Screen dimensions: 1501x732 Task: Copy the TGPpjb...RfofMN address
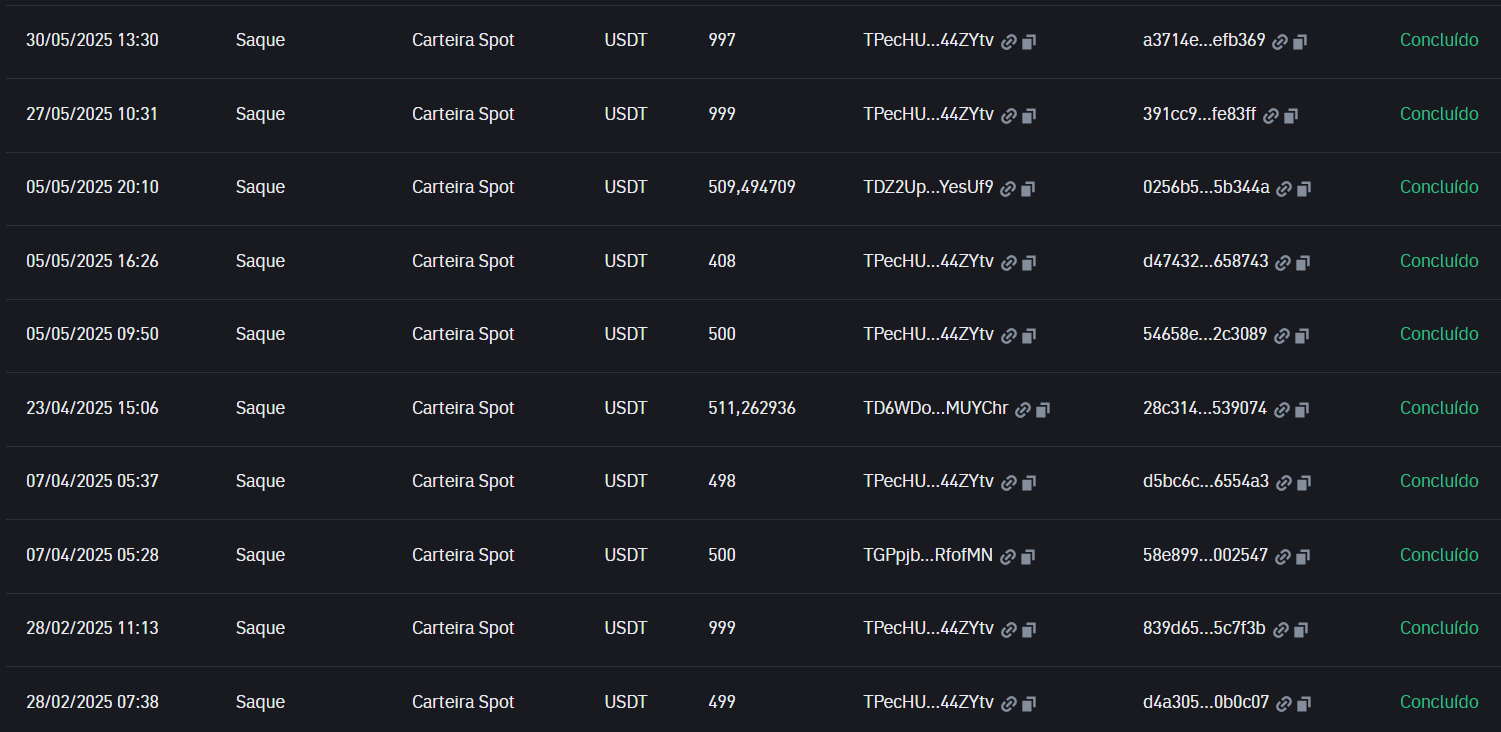pos(1028,557)
